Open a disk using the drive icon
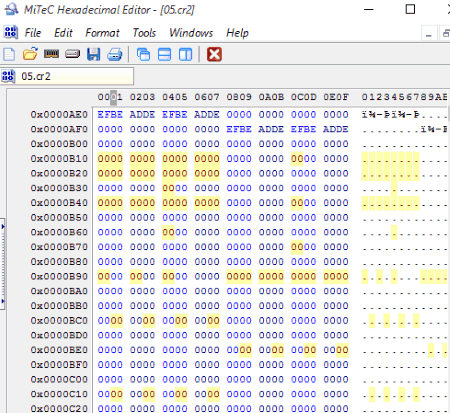Screen dimensions: 450x413 tap(72, 54)
